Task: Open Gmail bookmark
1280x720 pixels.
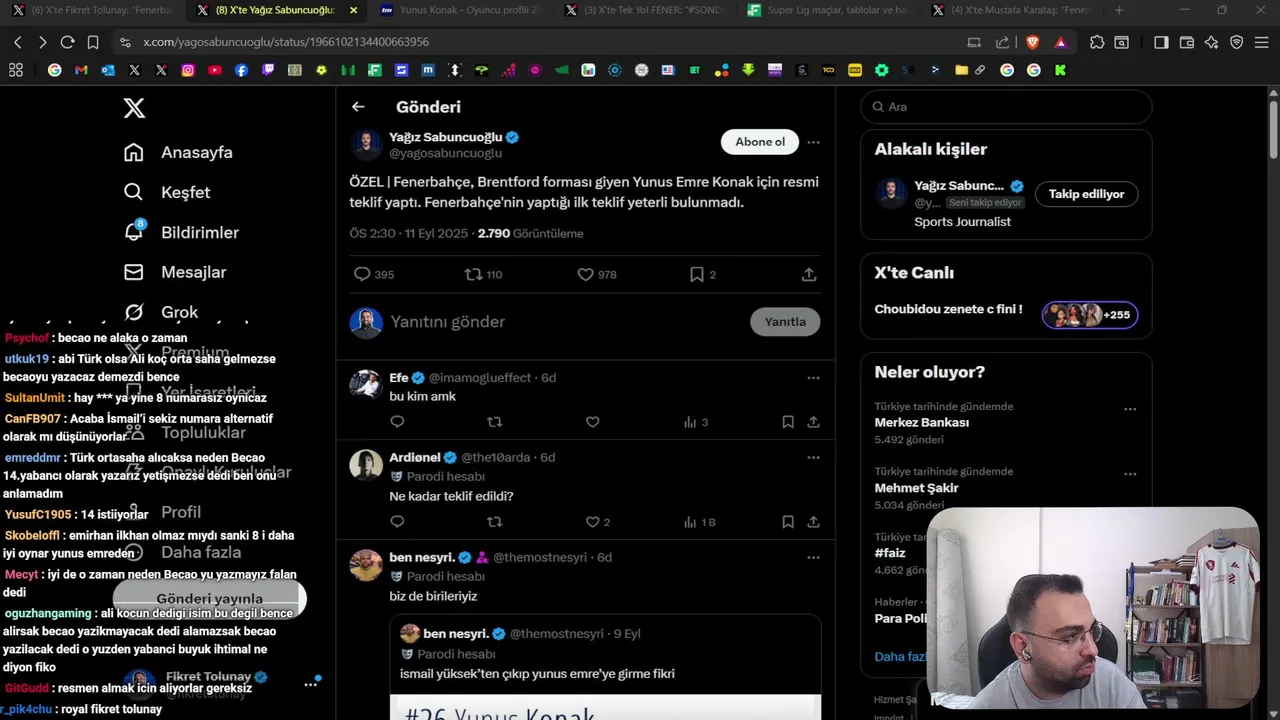Action: tap(81, 70)
